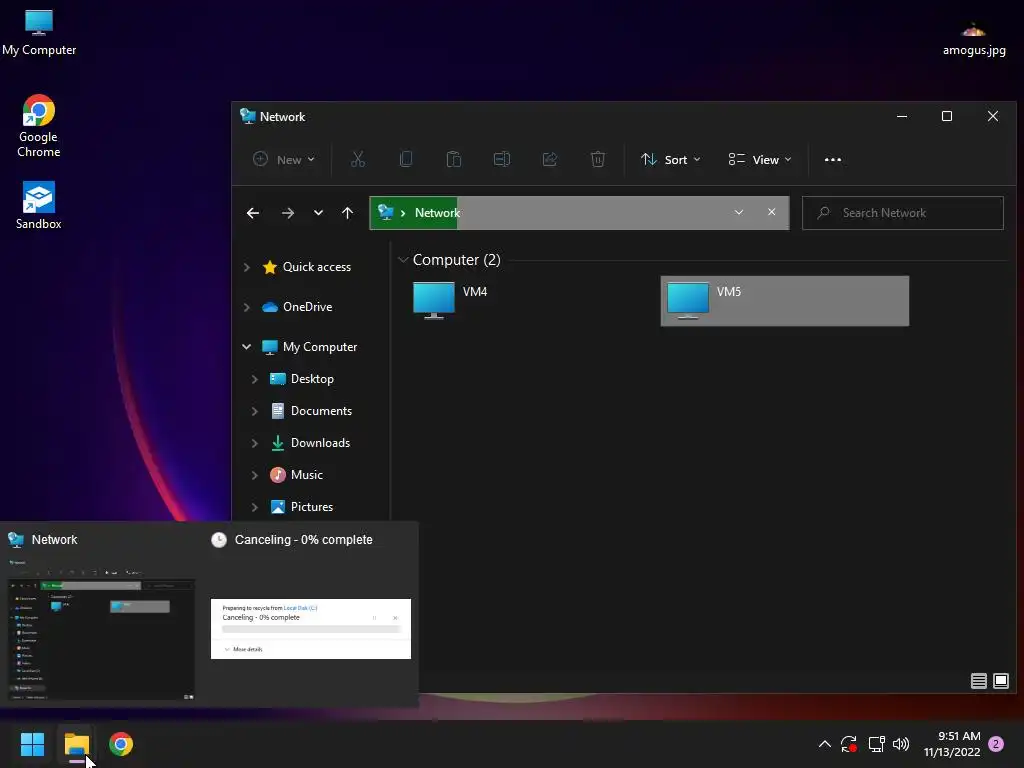Select the VM5 computer
Screen dimensions: 1024x768
(x=784, y=301)
